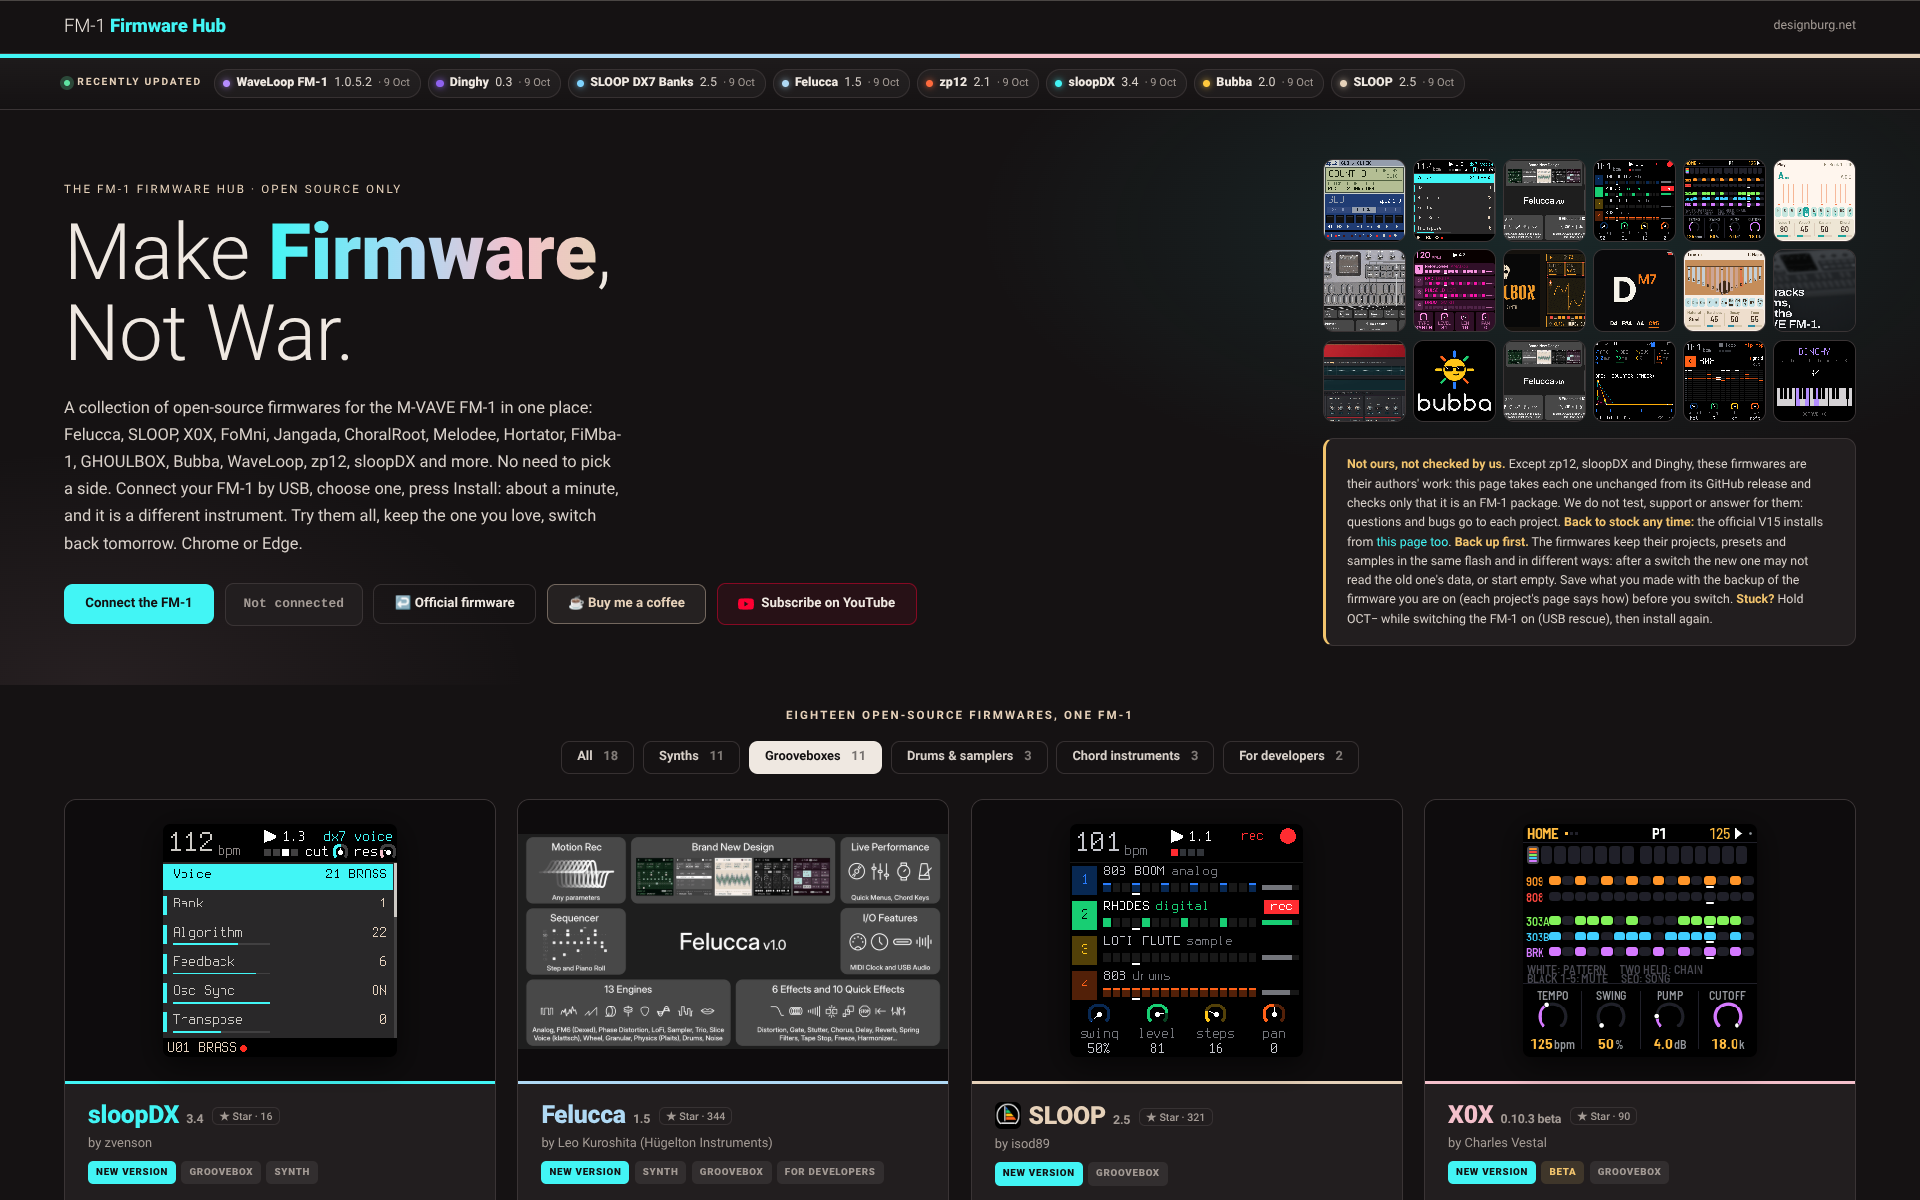Image resolution: width=1920 pixels, height=1200 pixels.
Task: Click the FOR DEVELOPERS tag on the Felucca card
Action: pyautogui.click(x=829, y=1172)
